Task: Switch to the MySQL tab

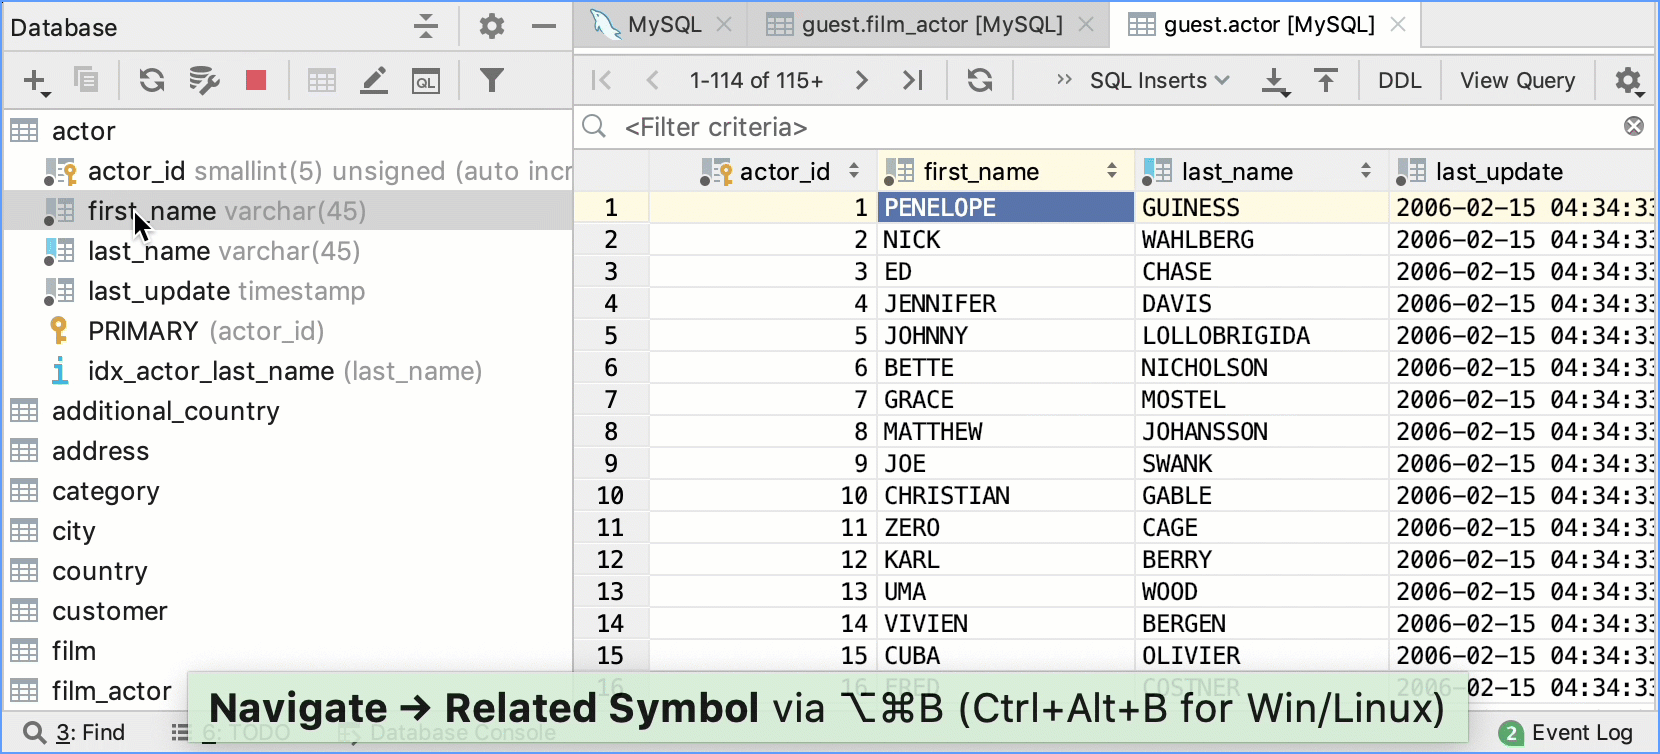Action: (664, 25)
